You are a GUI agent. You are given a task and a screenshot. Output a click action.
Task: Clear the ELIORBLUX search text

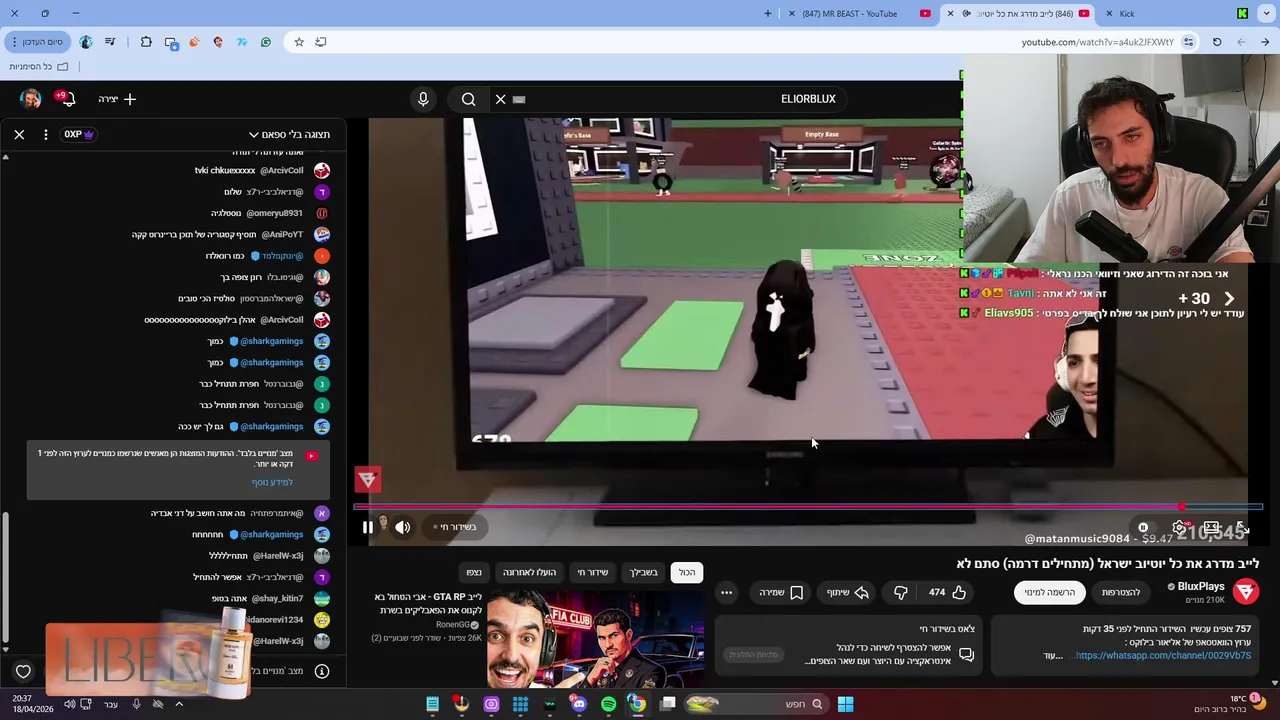coord(500,99)
